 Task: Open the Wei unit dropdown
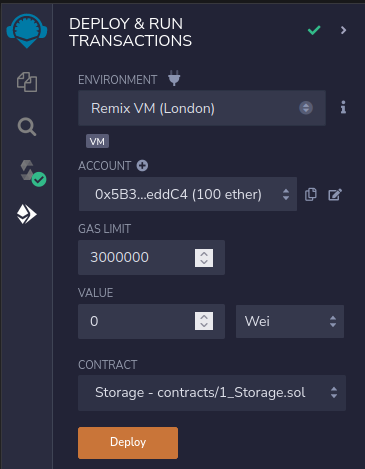pos(290,321)
